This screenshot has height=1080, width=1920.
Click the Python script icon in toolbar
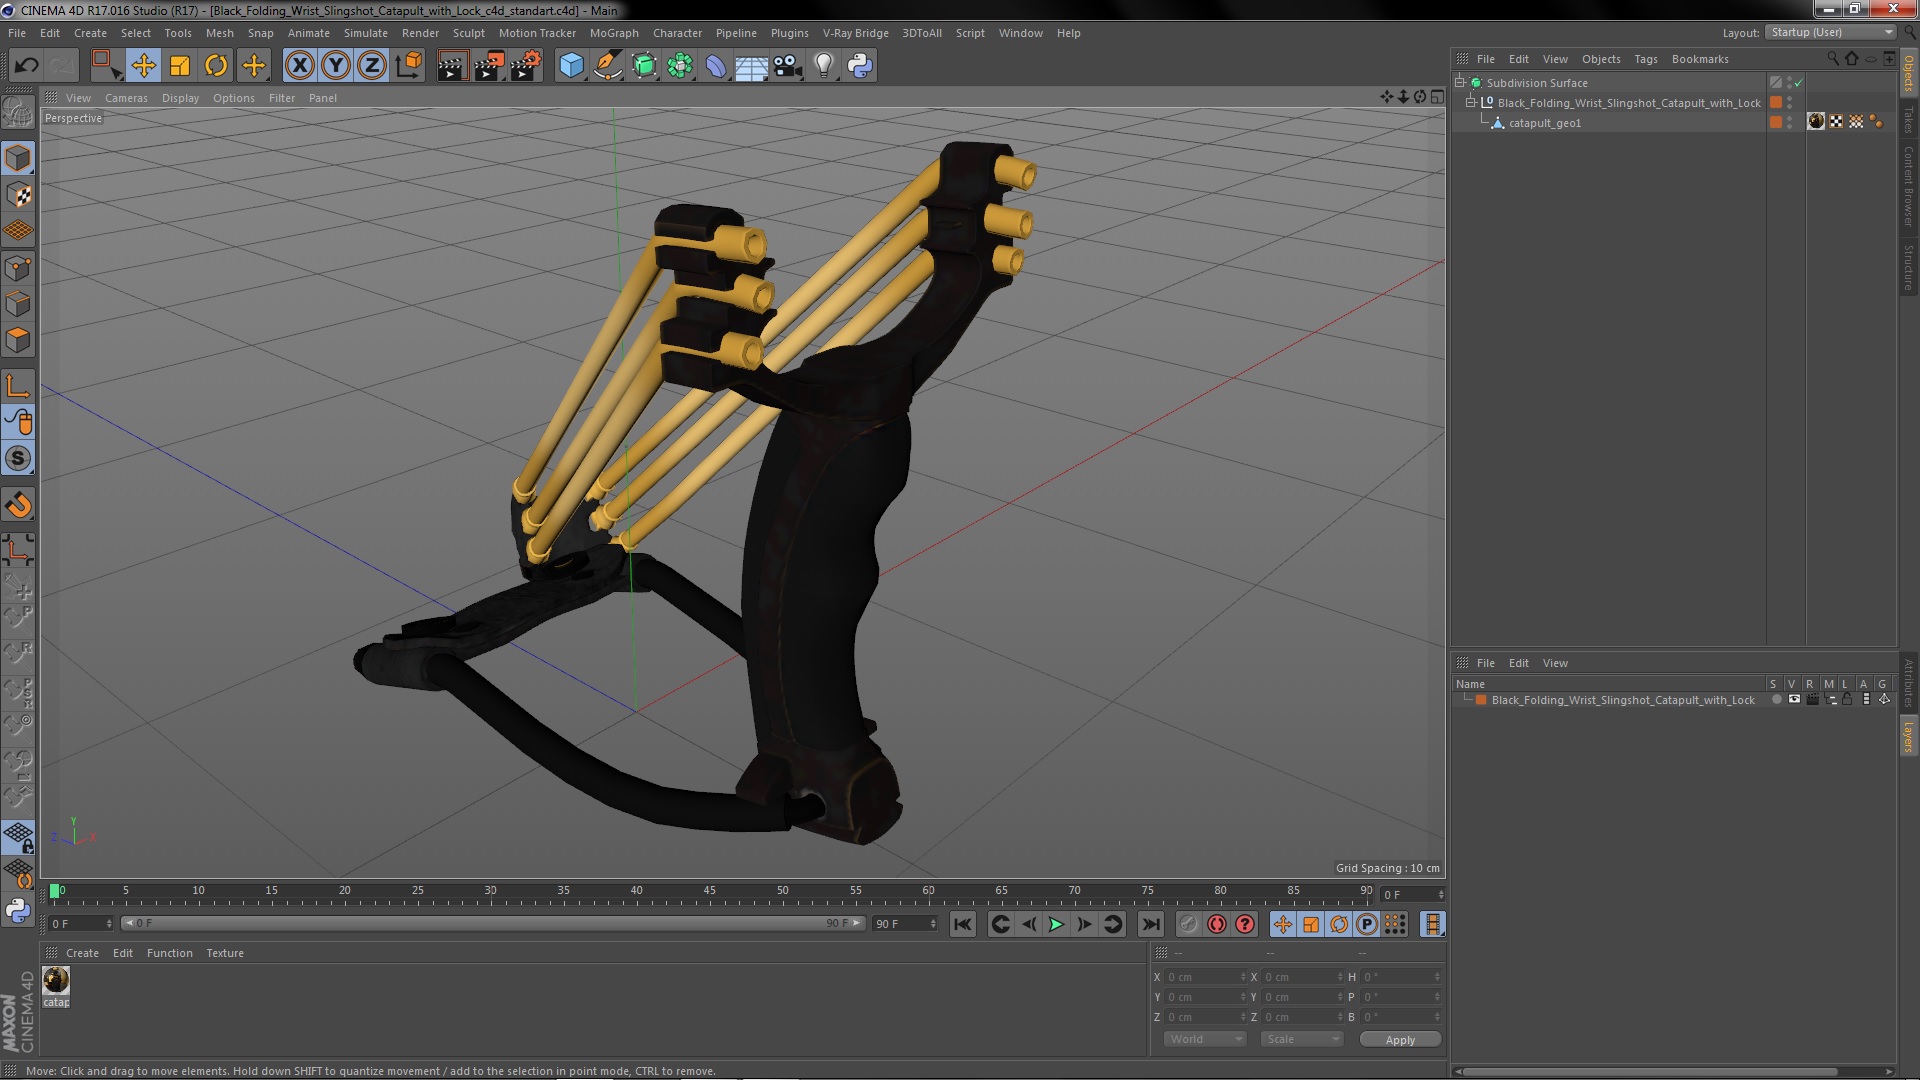point(859,66)
